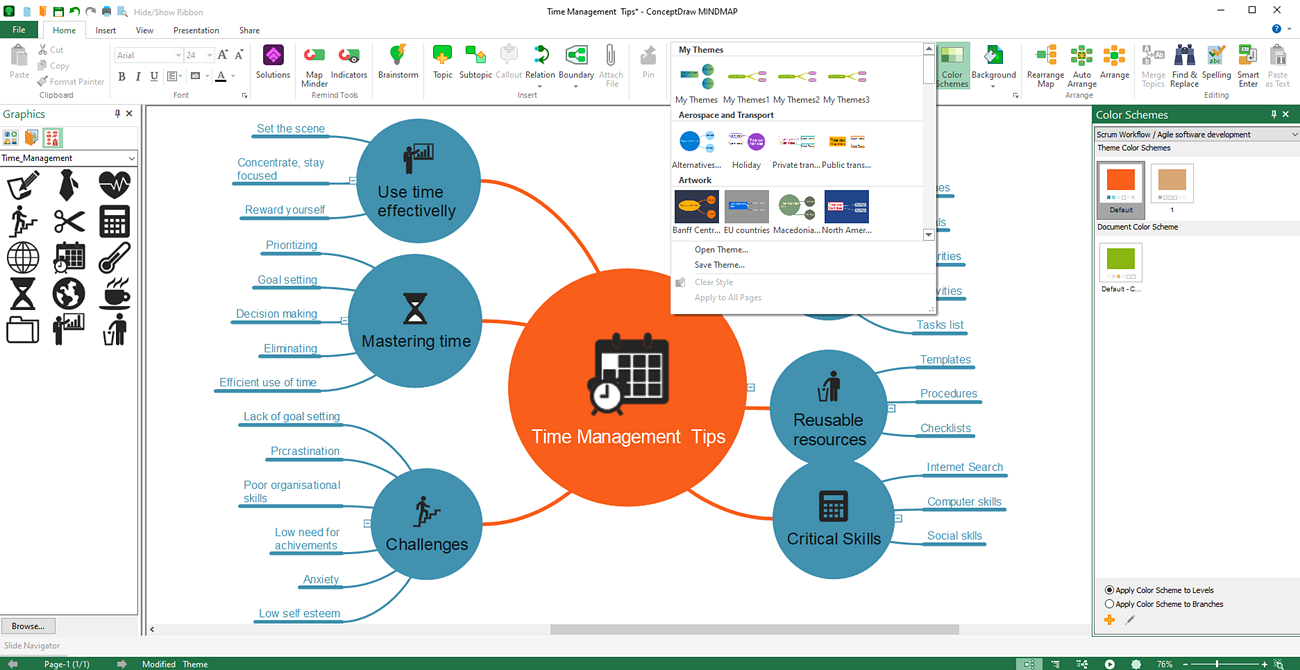
Task: Select Apply Color Scheme to Levels
Action: (x=1159, y=590)
